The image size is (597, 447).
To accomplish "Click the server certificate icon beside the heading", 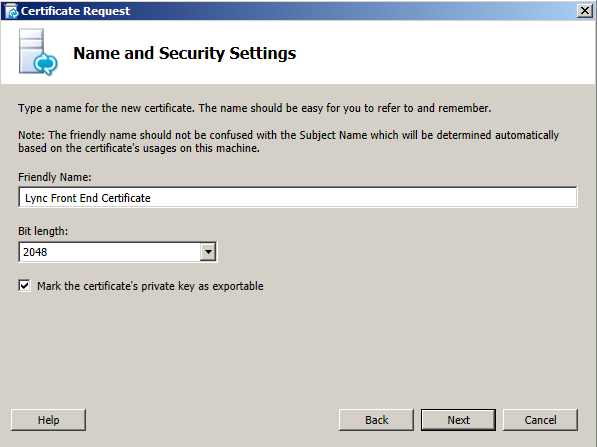I will coord(38,52).
